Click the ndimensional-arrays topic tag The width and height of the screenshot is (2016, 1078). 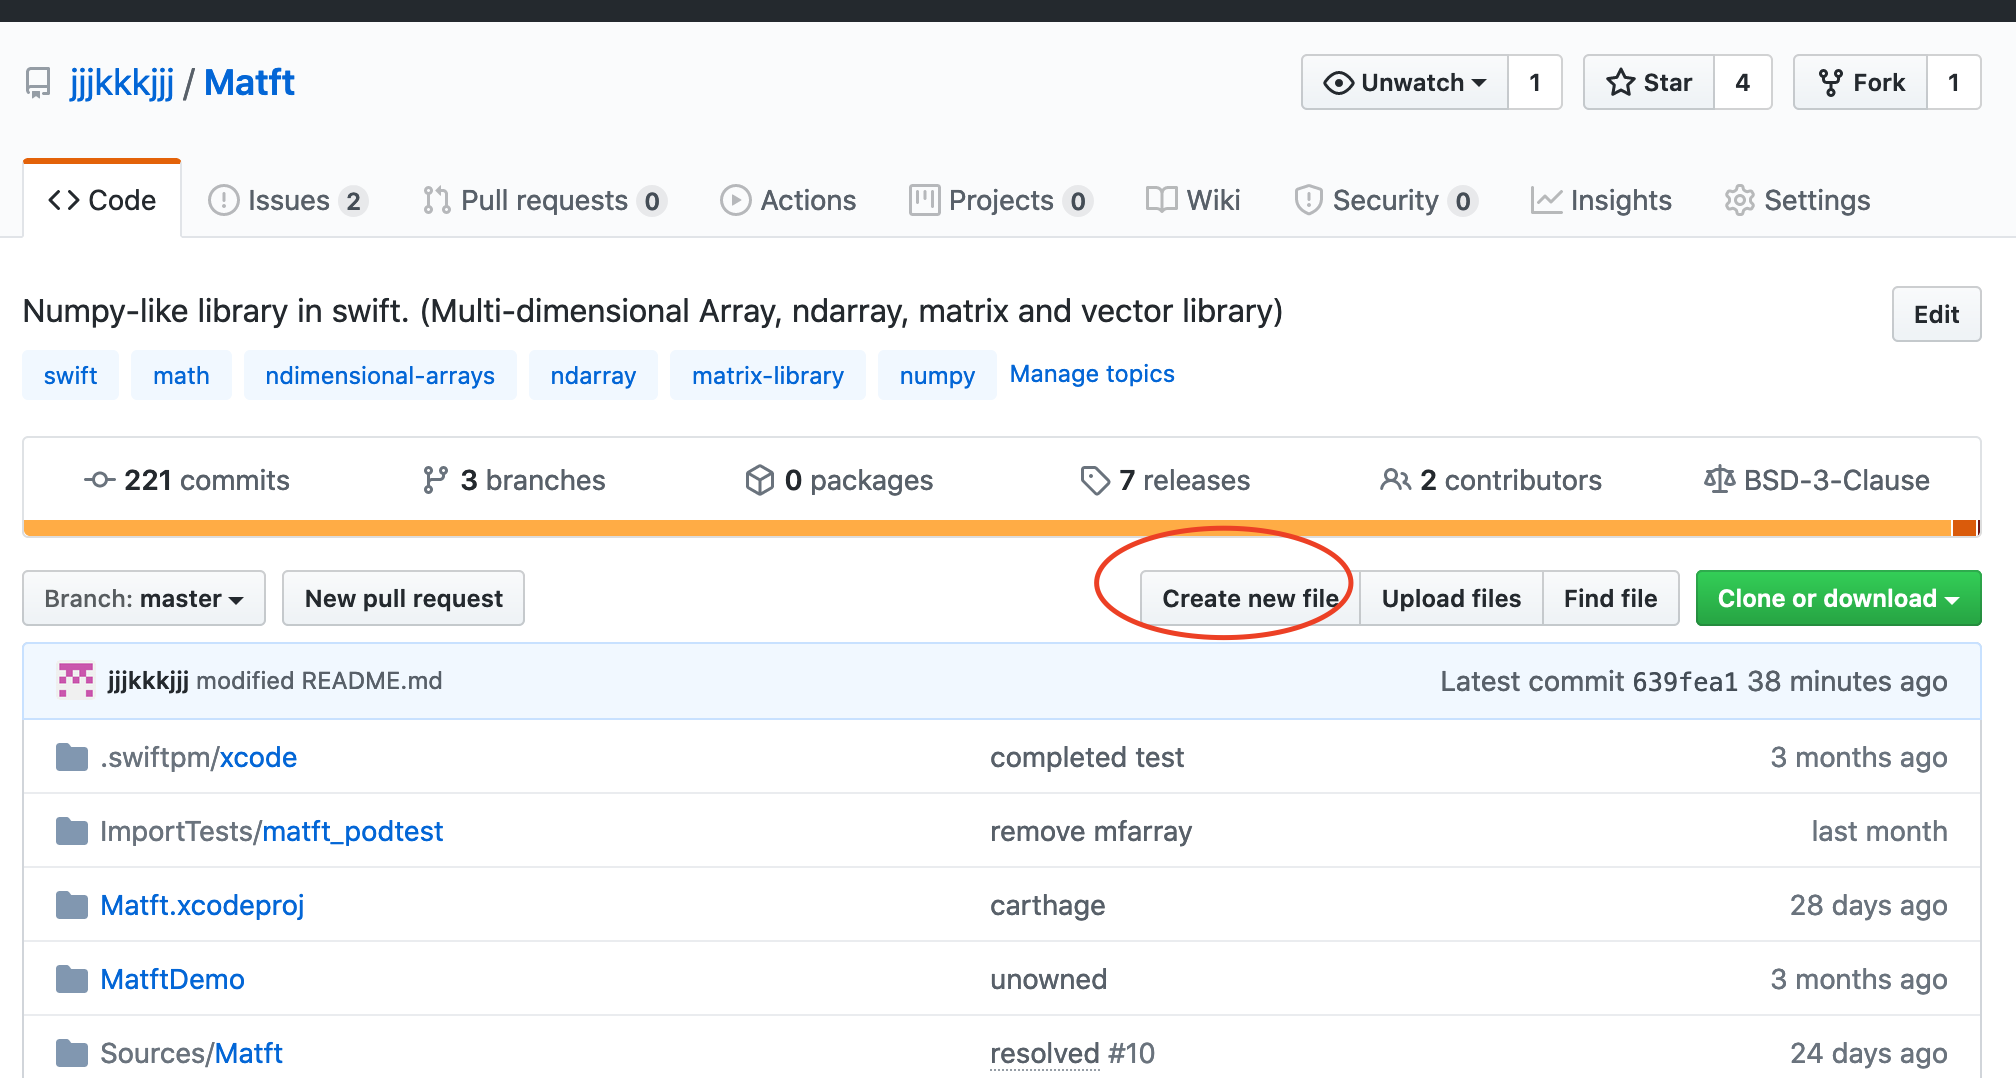[380, 375]
